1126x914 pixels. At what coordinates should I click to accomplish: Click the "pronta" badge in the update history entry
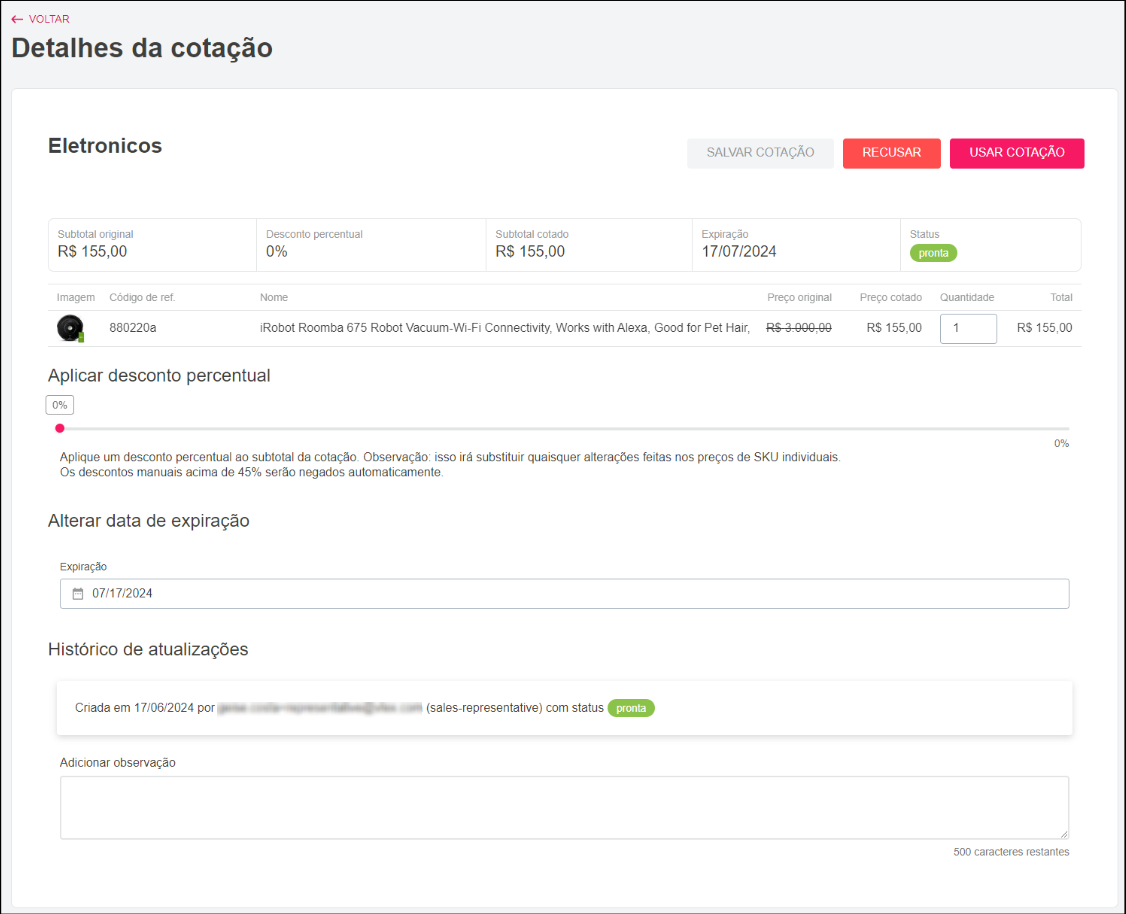point(631,707)
